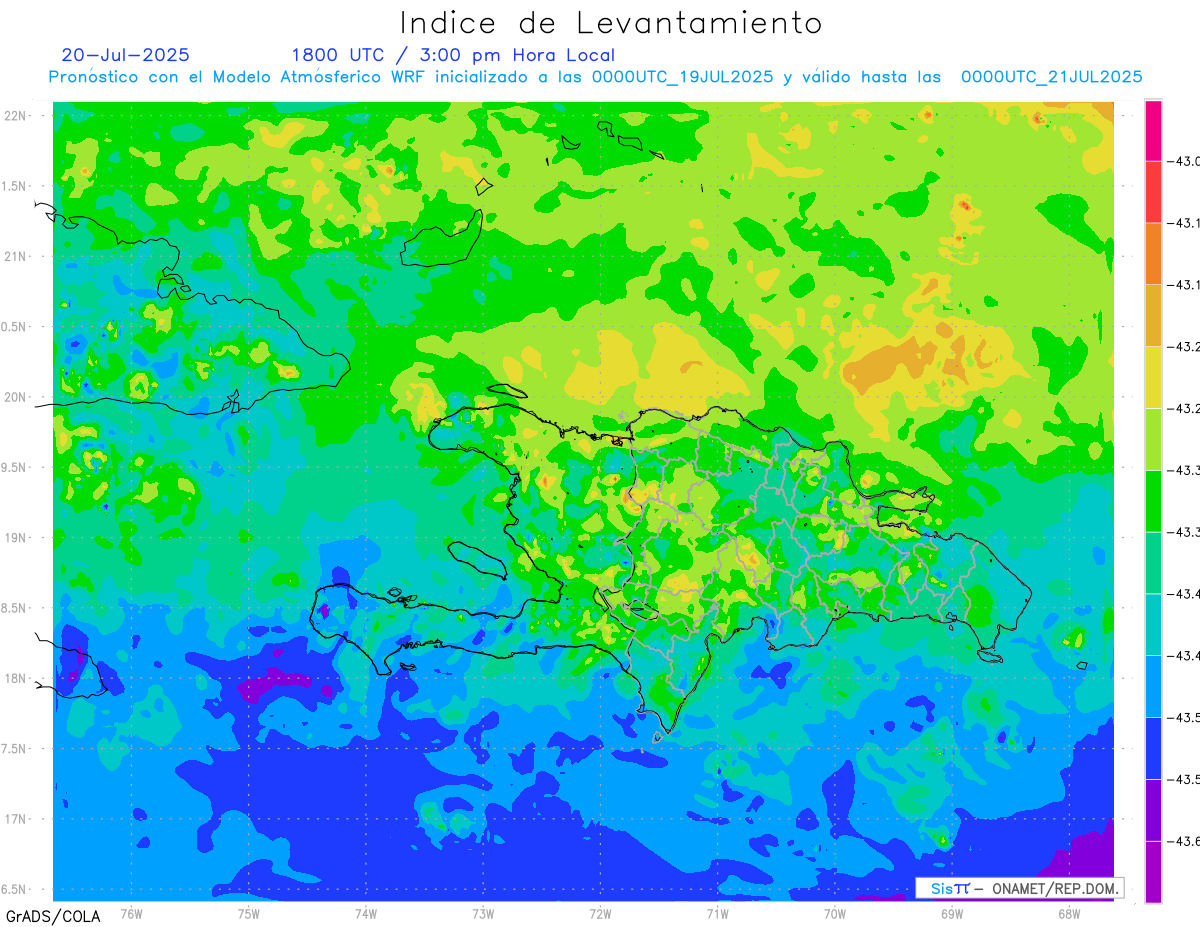Click the 20-Jul-2025 date label
The image size is (1200, 927).
tap(125, 55)
